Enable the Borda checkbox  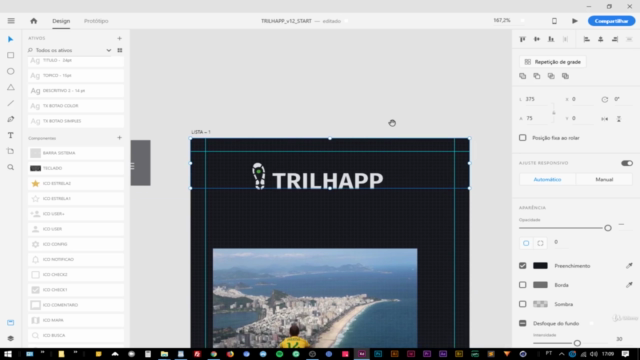pyautogui.click(x=522, y=285)
